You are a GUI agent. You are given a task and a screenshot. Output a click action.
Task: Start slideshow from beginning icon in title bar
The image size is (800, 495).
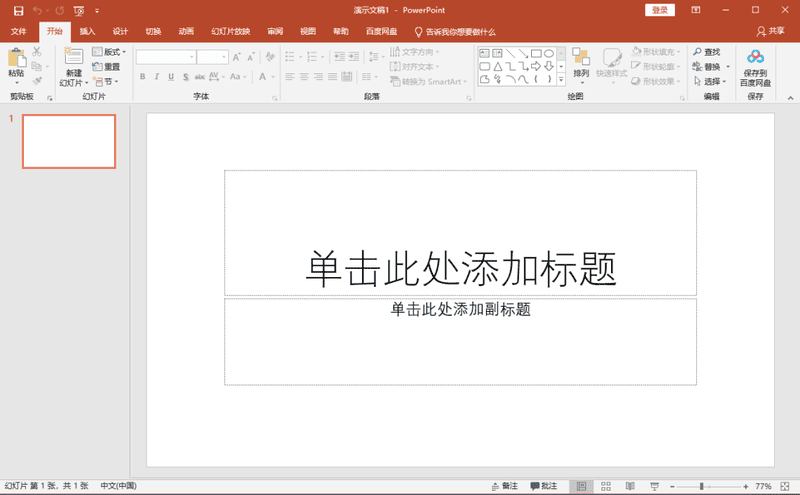(79, 11)
